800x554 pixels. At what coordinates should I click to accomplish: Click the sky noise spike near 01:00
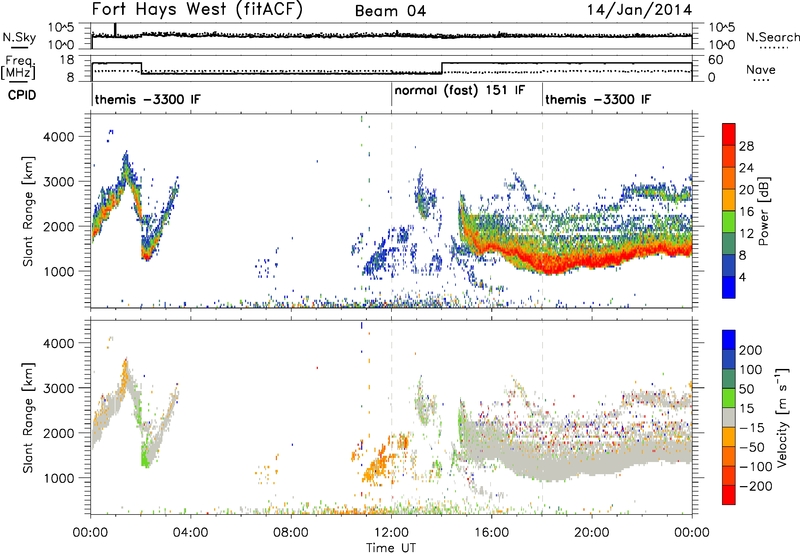(116, 30)
